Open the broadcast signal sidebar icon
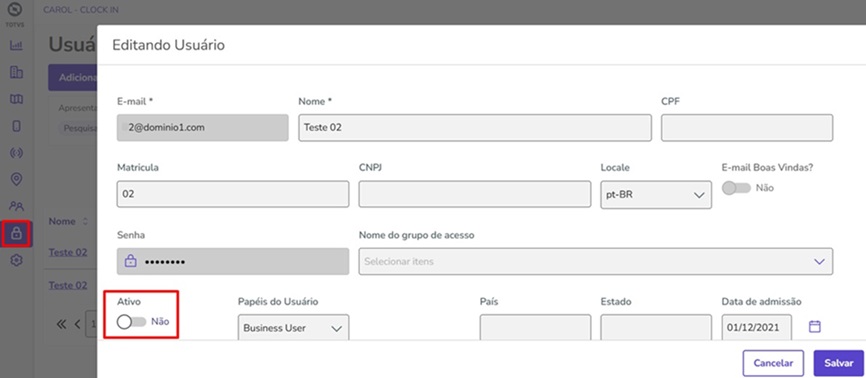Viewport: 866px width, 378px height. [17, 153]
